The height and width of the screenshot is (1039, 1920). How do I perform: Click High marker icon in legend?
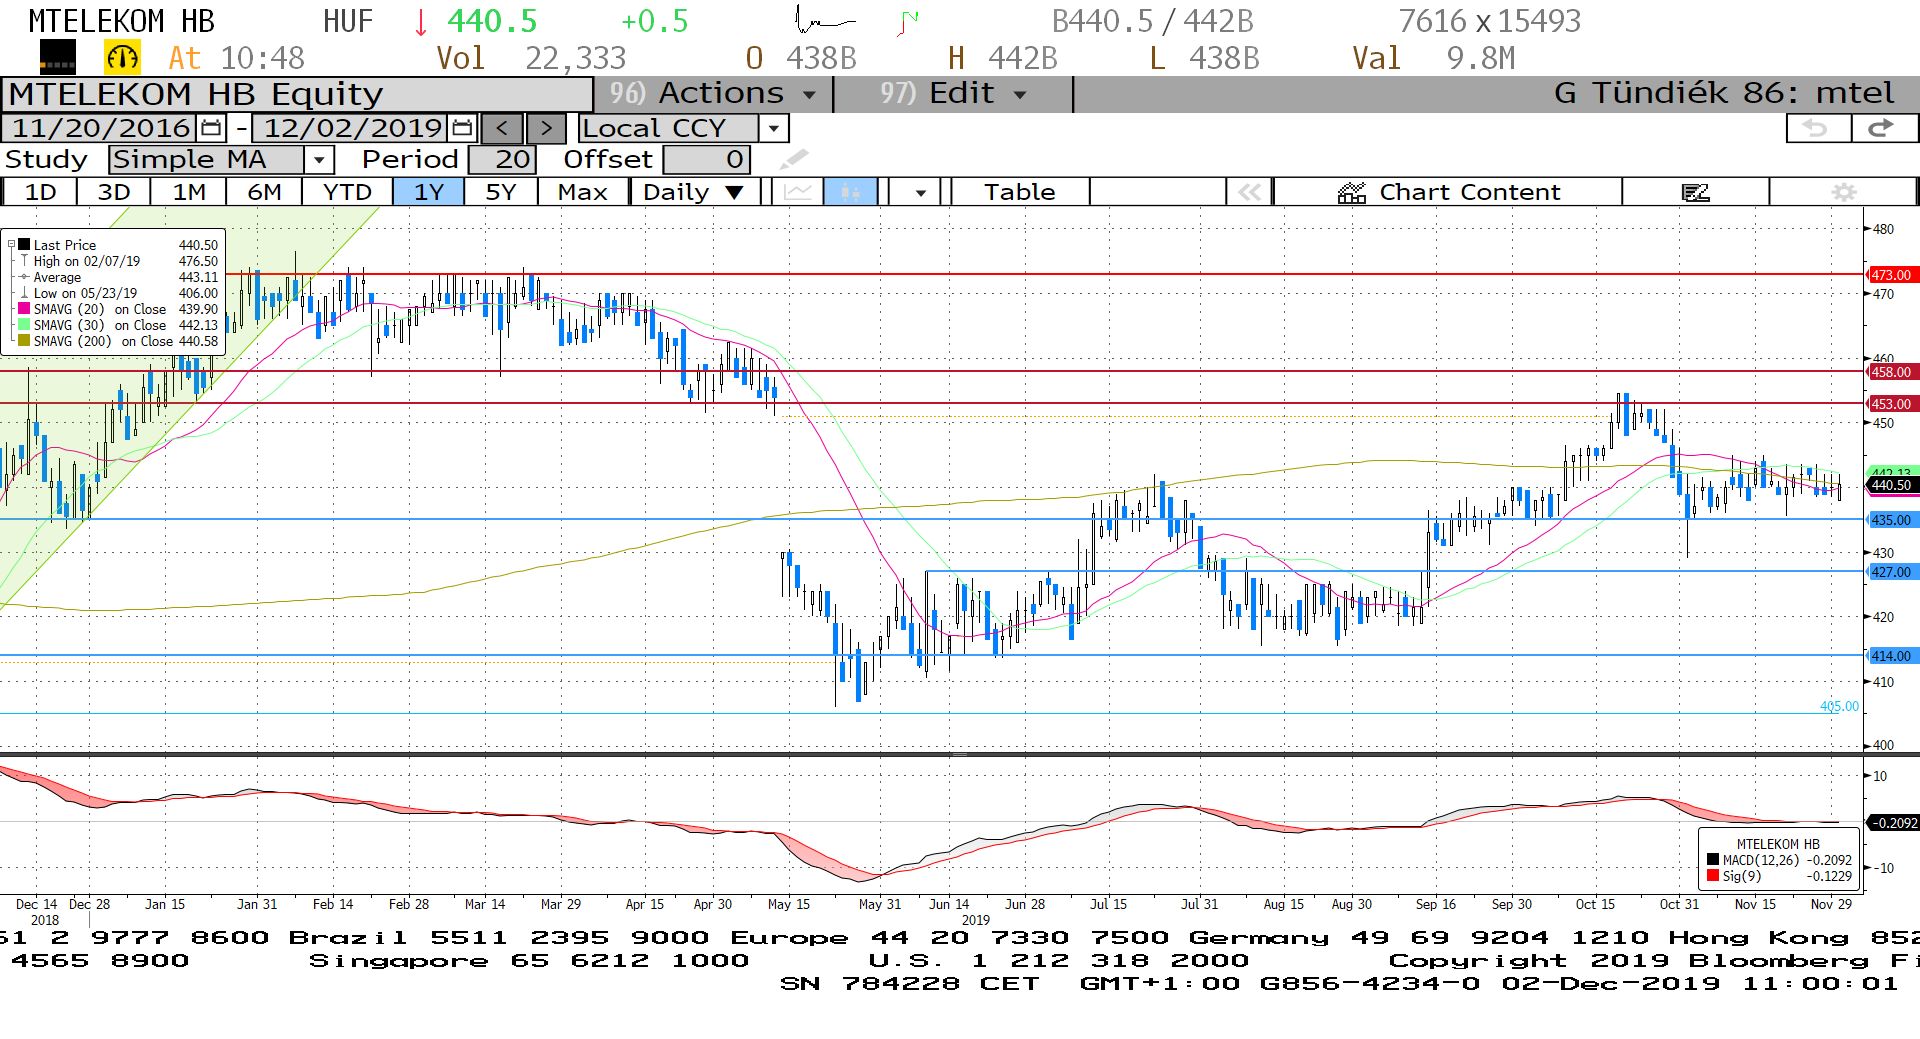click(x=24, y=261)
